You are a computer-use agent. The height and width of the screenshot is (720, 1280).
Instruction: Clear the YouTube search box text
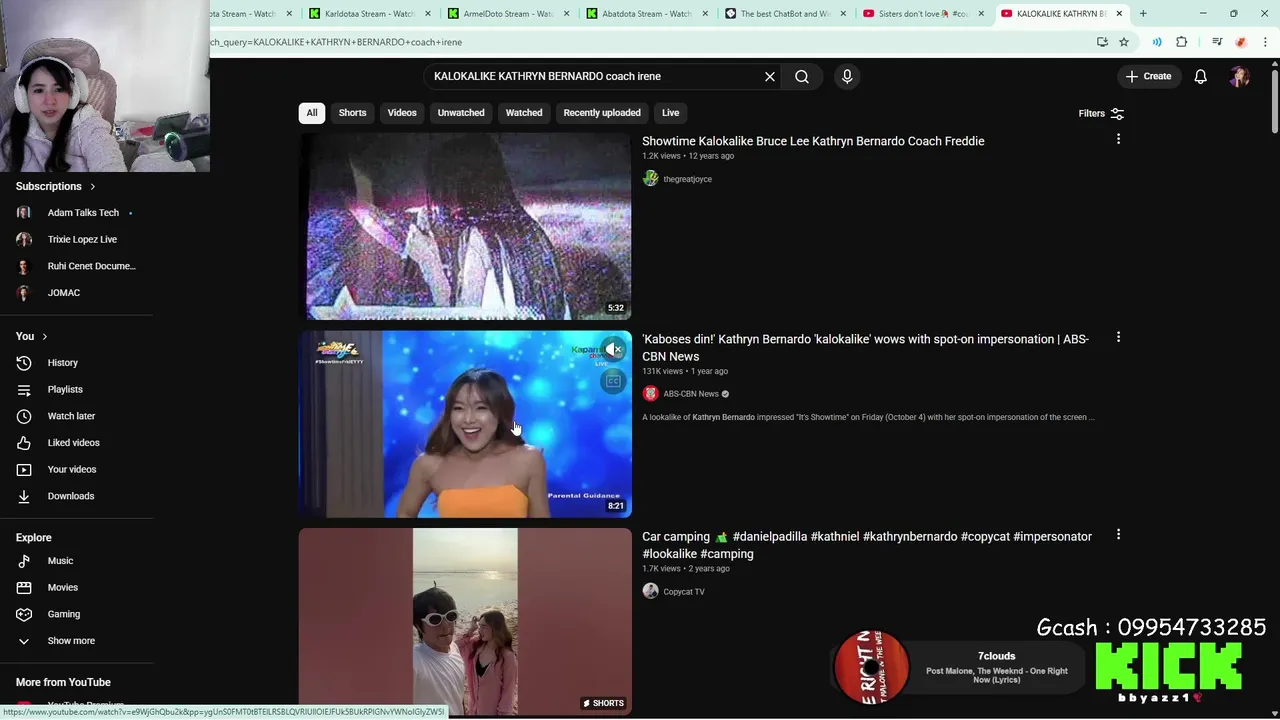[770, 76]
